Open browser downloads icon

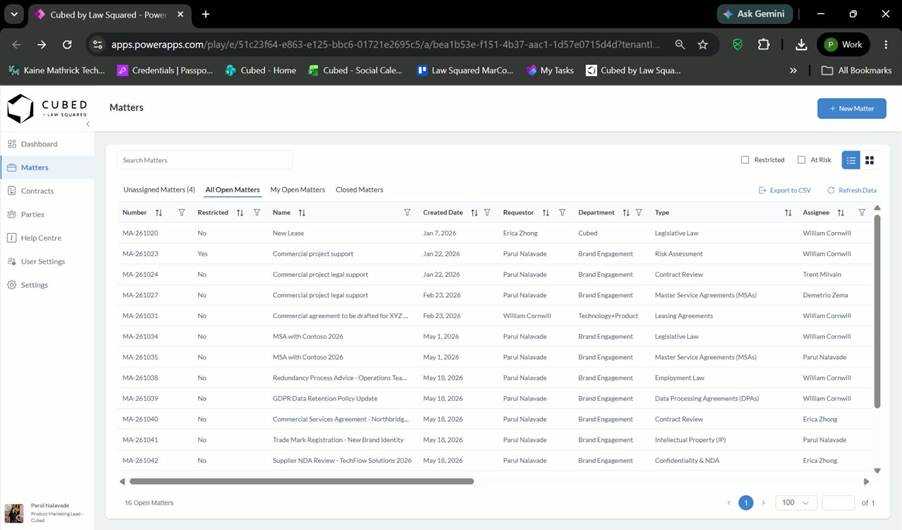[801, 44]
